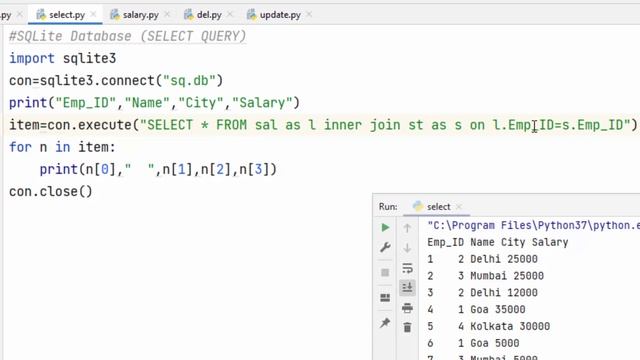Screen dimensions: 640x360
Task: Close the update.py tab
Action: (x=309, y=15)
